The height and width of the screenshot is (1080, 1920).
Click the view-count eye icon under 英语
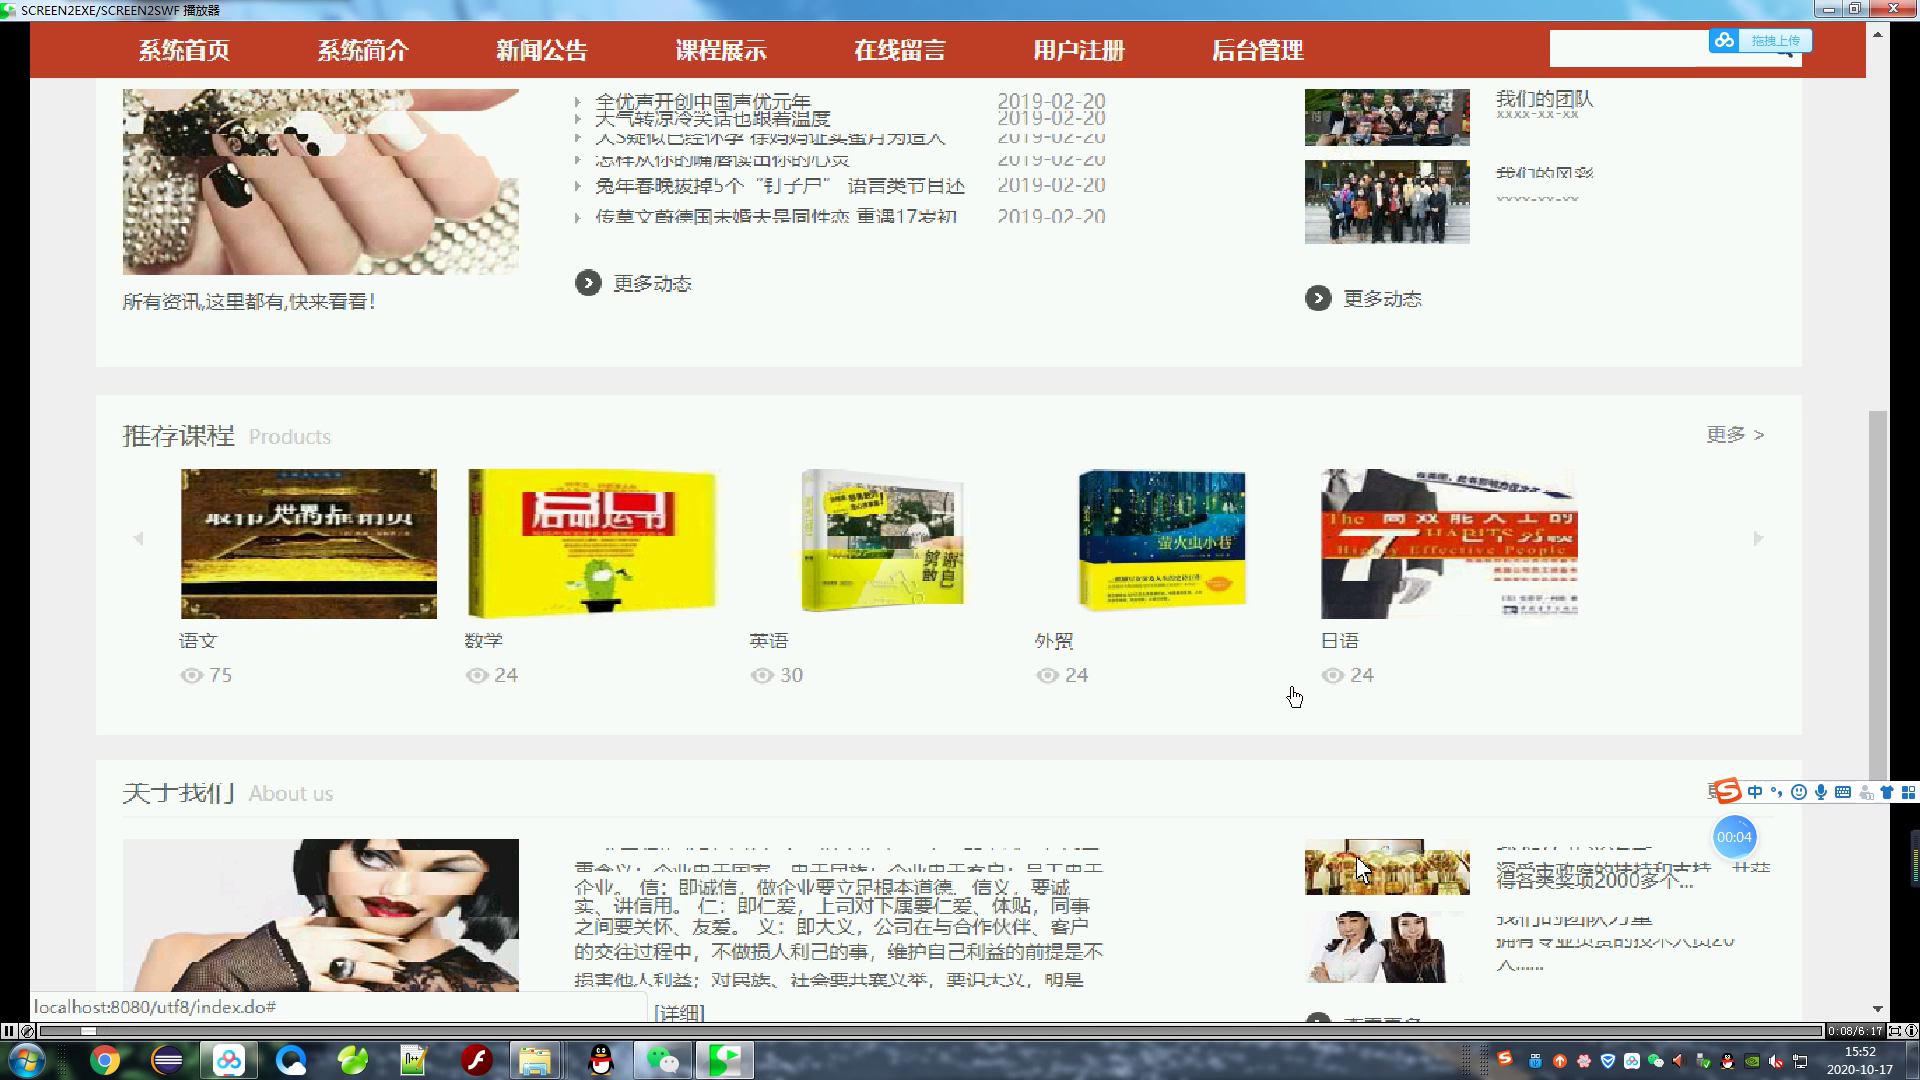pyautogui.click(x=762, y=676)
